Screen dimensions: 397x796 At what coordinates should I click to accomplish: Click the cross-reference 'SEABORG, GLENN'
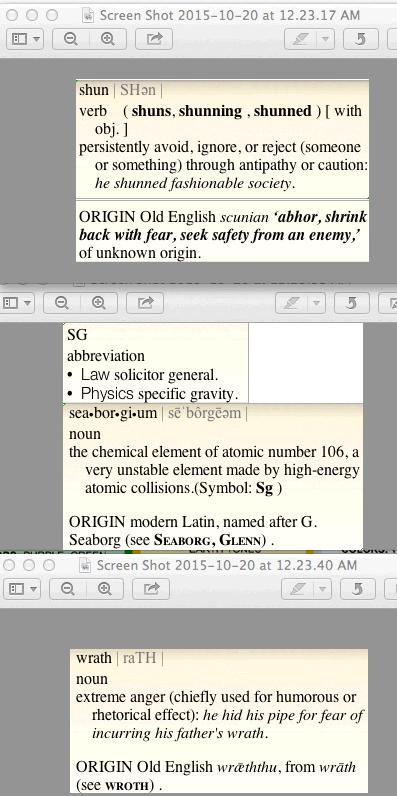[x=210, y=540]
